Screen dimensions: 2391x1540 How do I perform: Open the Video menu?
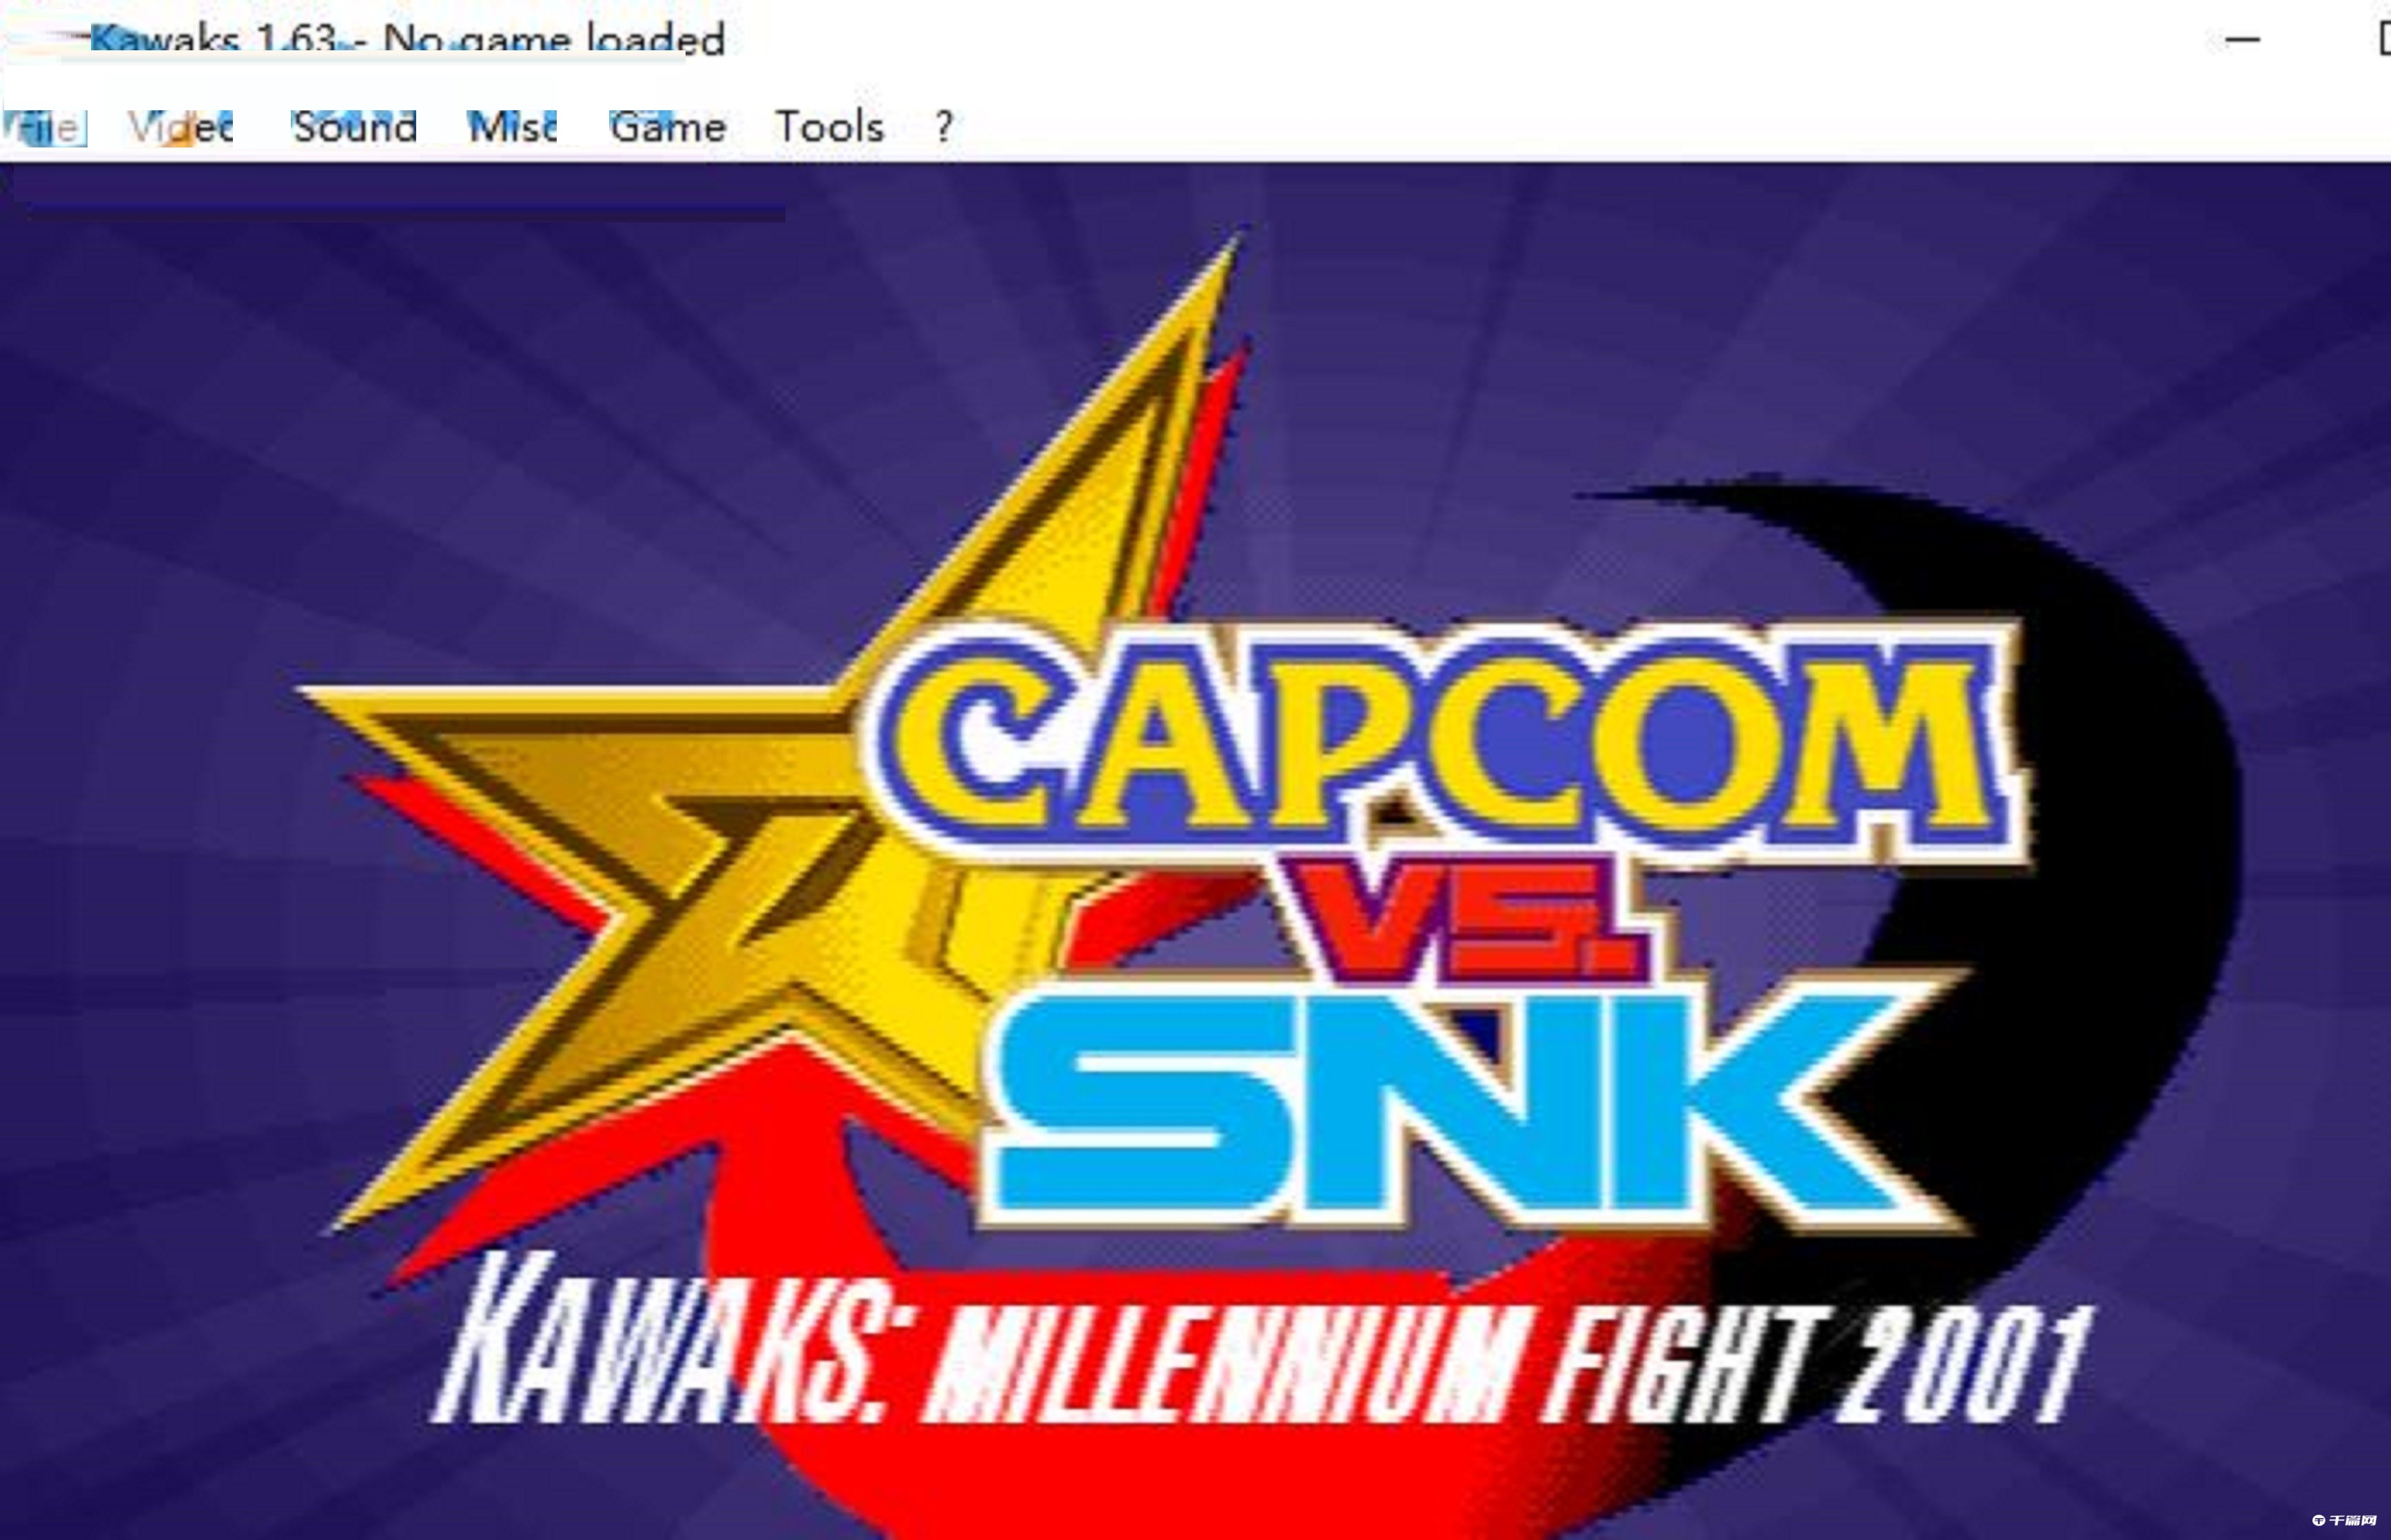(180, 127)
